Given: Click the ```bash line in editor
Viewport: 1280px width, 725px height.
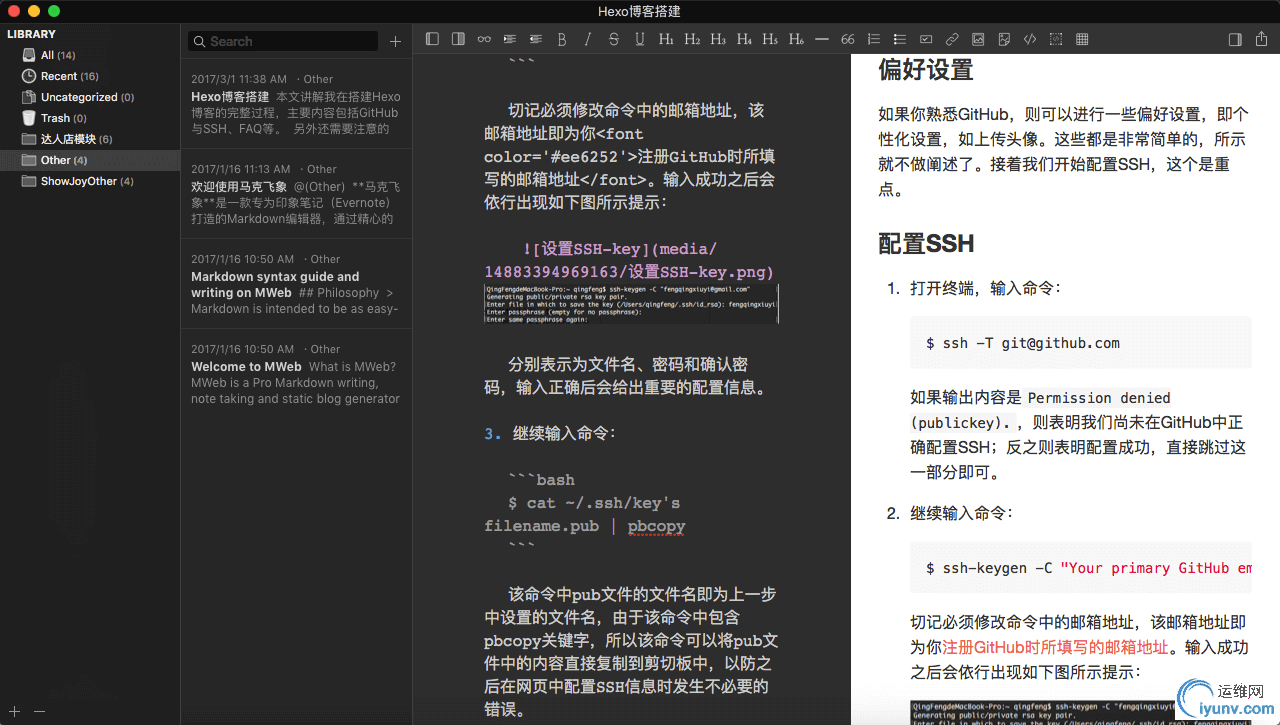Looking at the screenshot, I should [541, 480].
